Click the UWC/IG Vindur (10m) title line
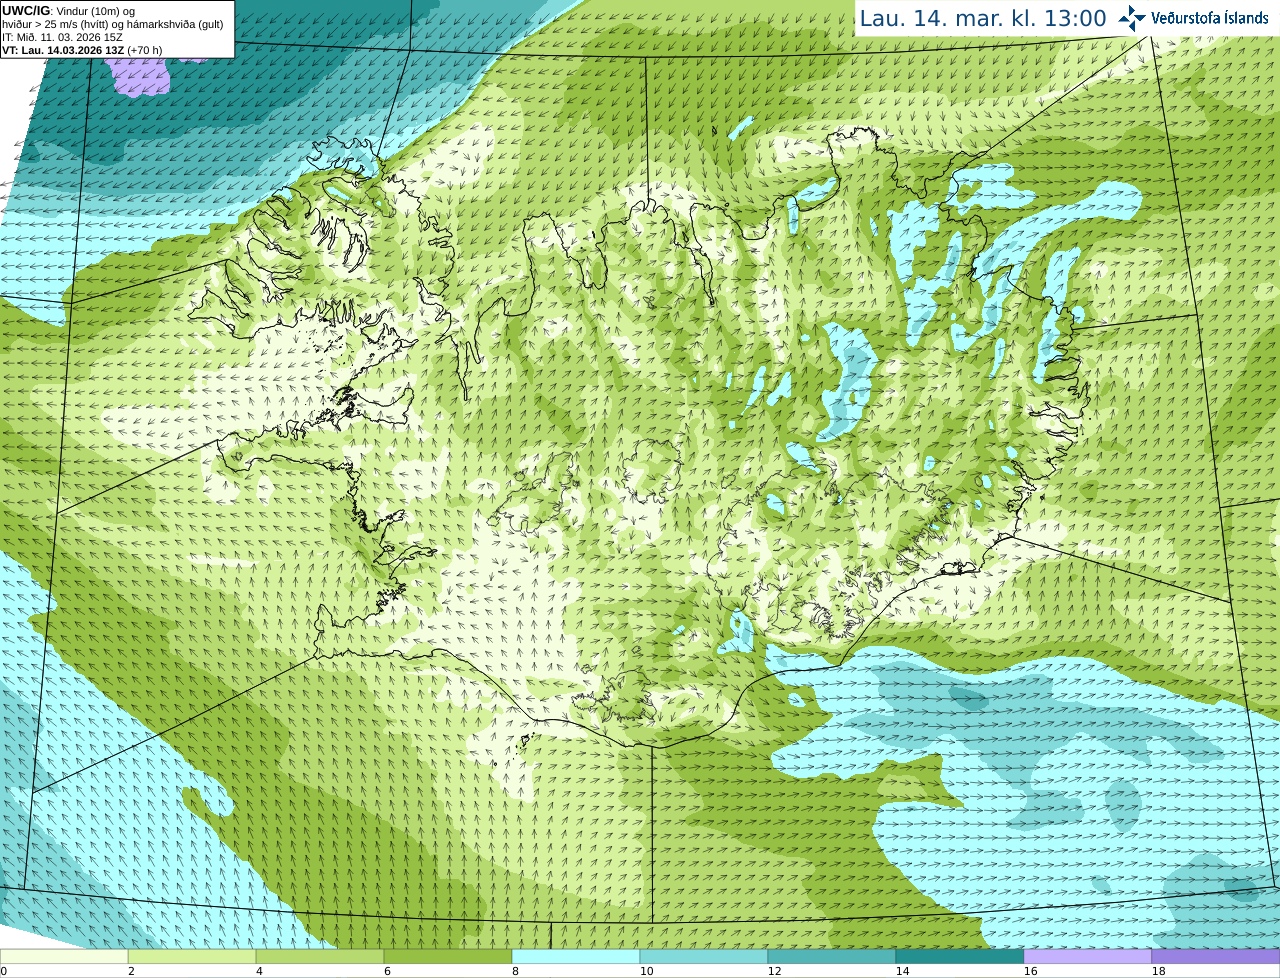This screenshot has height=978, width=1280. tap(70, 11)
